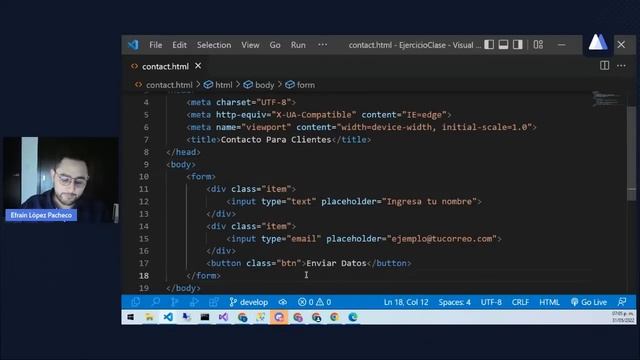
Task: Click the meta charset UTF-8 line
Action: 241,102
